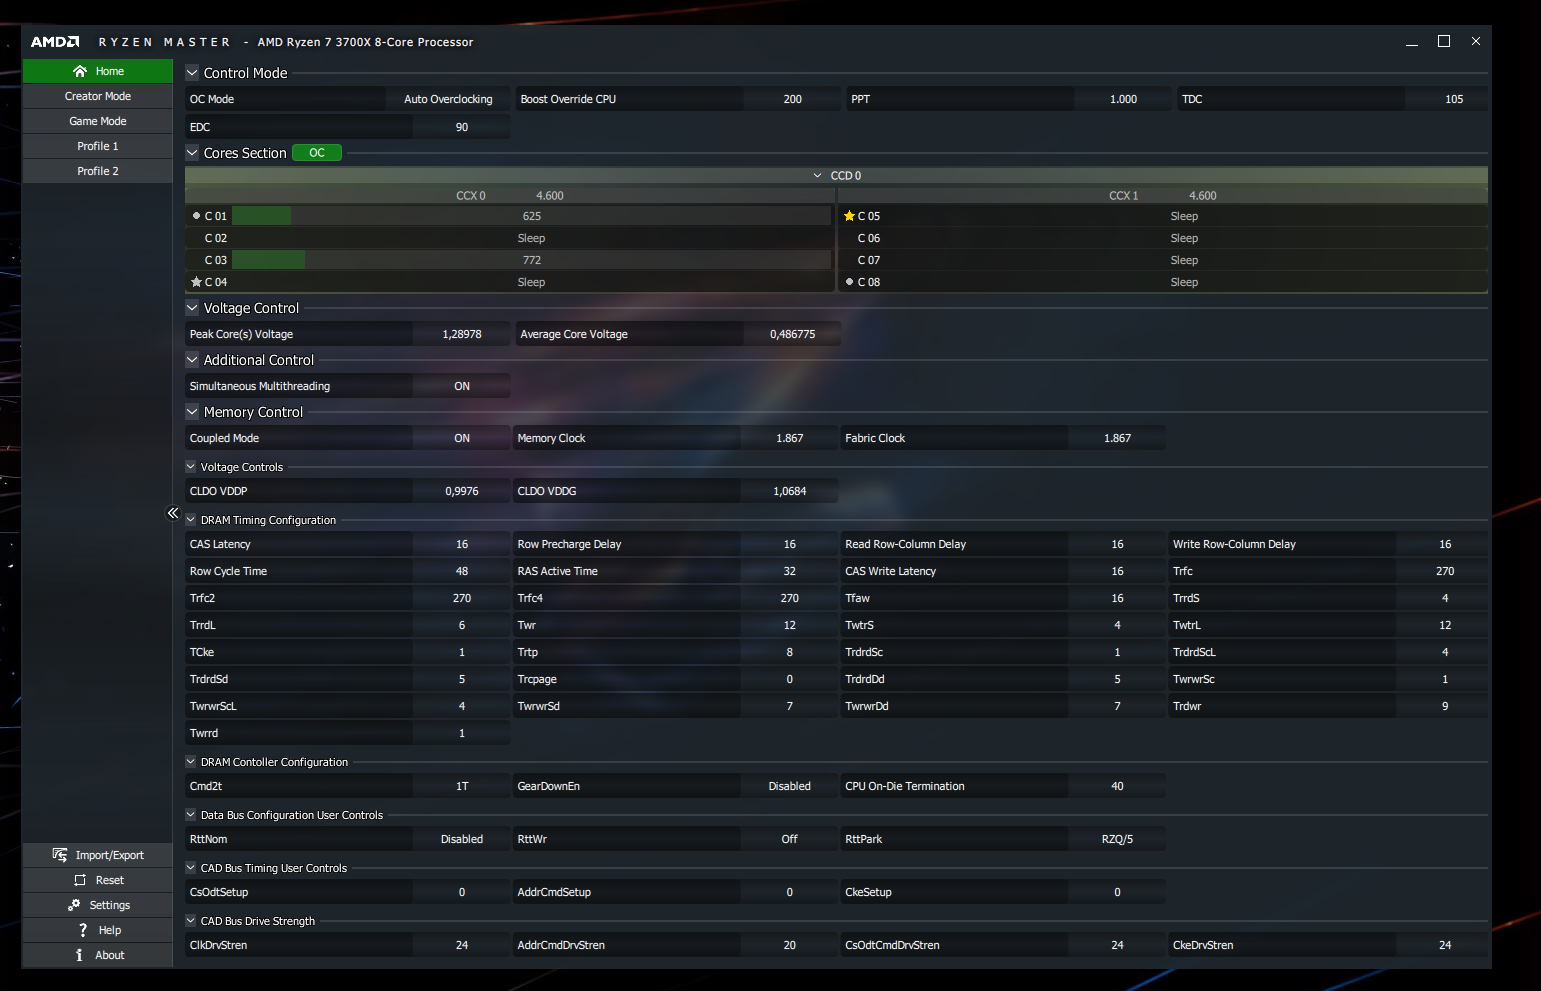Click the CAS Latency value
1541x991 pixels.
462,544
